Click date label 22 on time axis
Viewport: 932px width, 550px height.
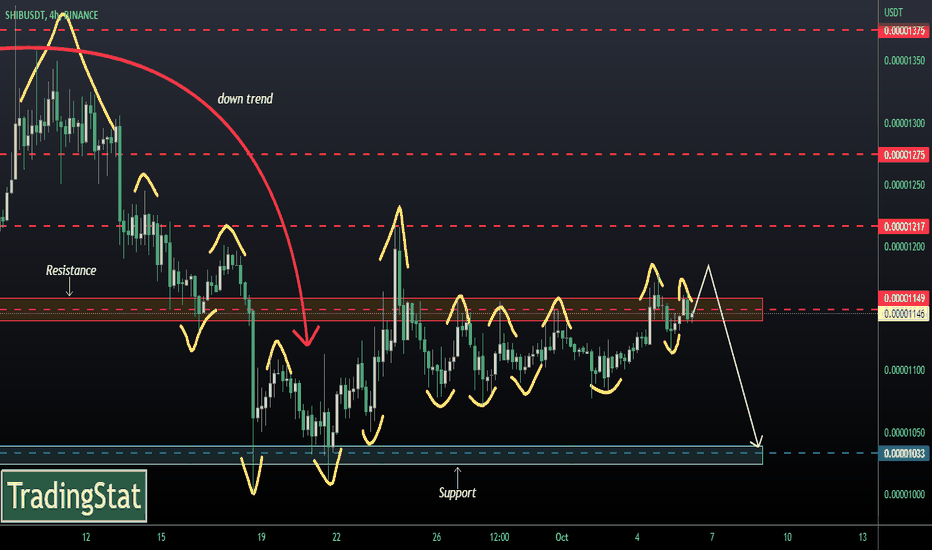pyautogui.click(x=336, y=538)
